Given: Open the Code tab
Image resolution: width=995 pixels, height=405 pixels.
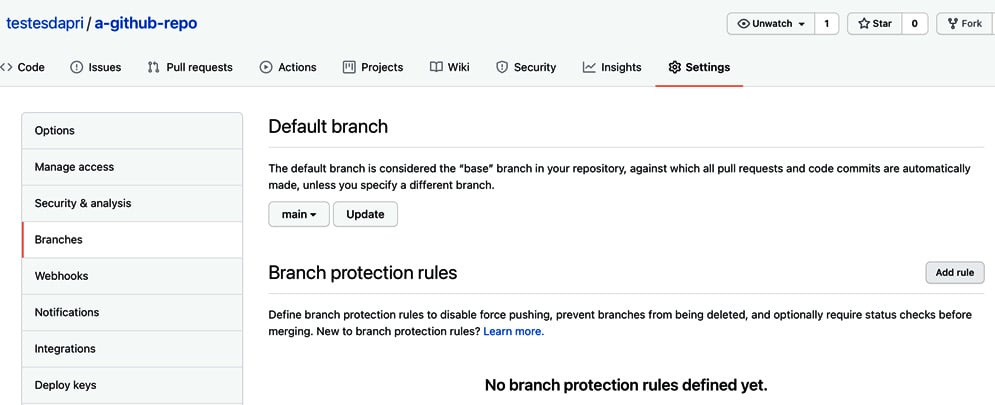Looking at the screenshot, I should [x=23, y=67].
